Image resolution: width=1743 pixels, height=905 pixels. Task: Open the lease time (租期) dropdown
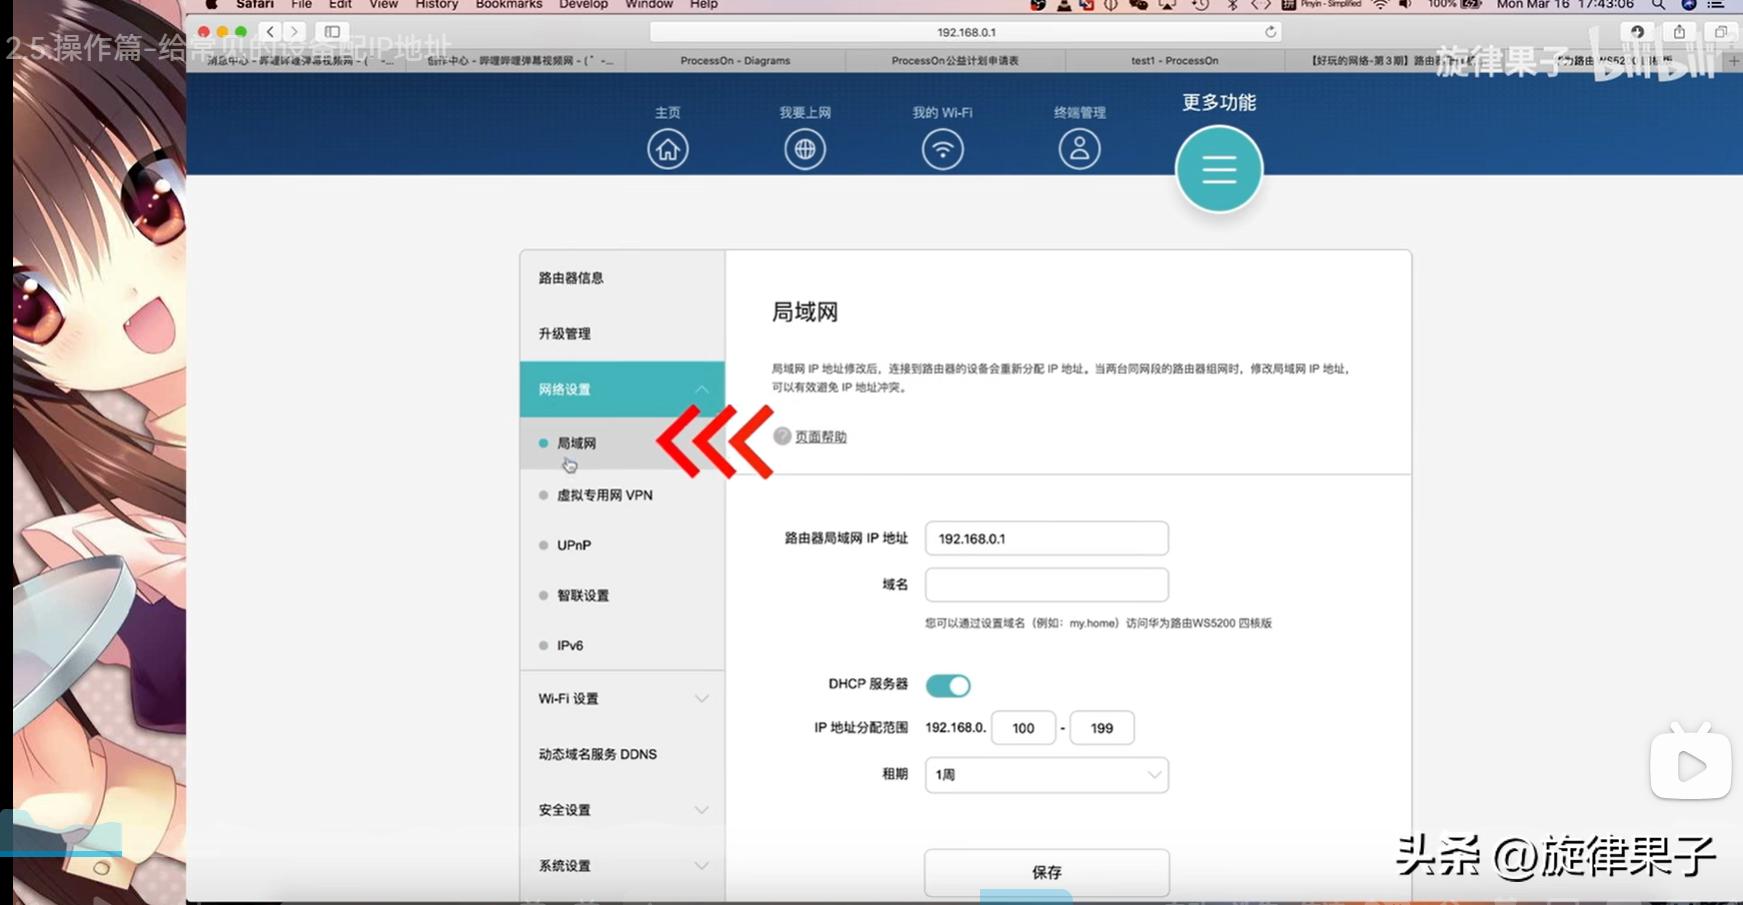pyautogui.click(x=1046, y=775)
